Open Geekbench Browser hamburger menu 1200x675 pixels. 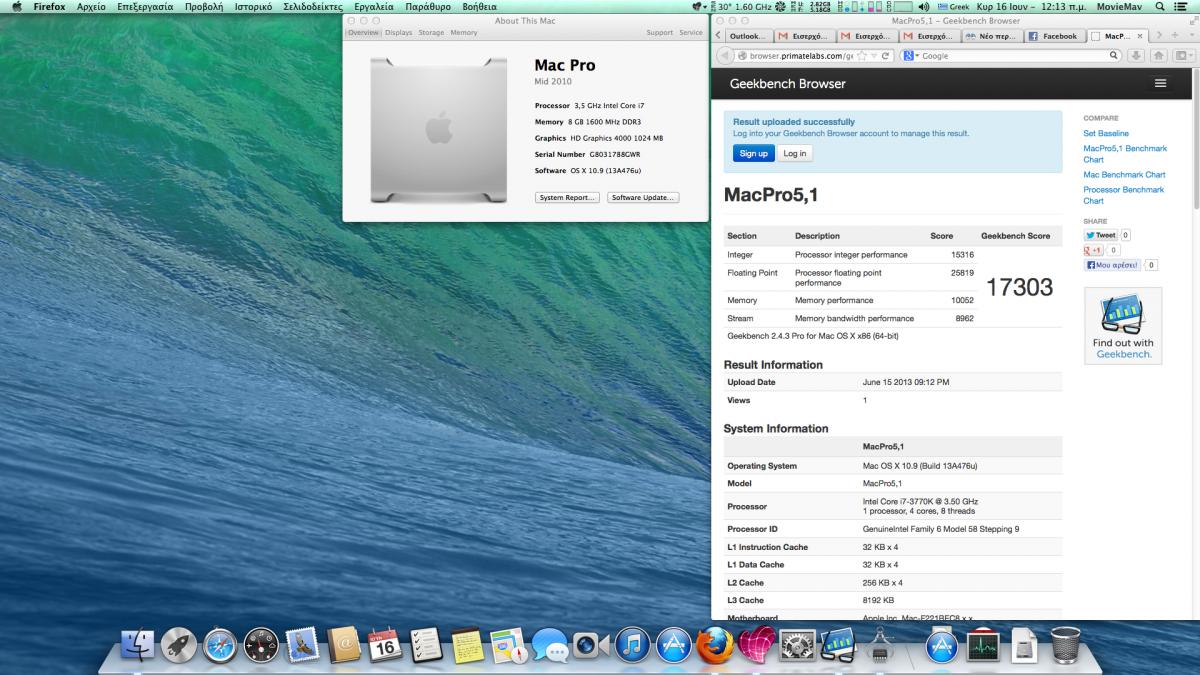[x=1160, y=83]
